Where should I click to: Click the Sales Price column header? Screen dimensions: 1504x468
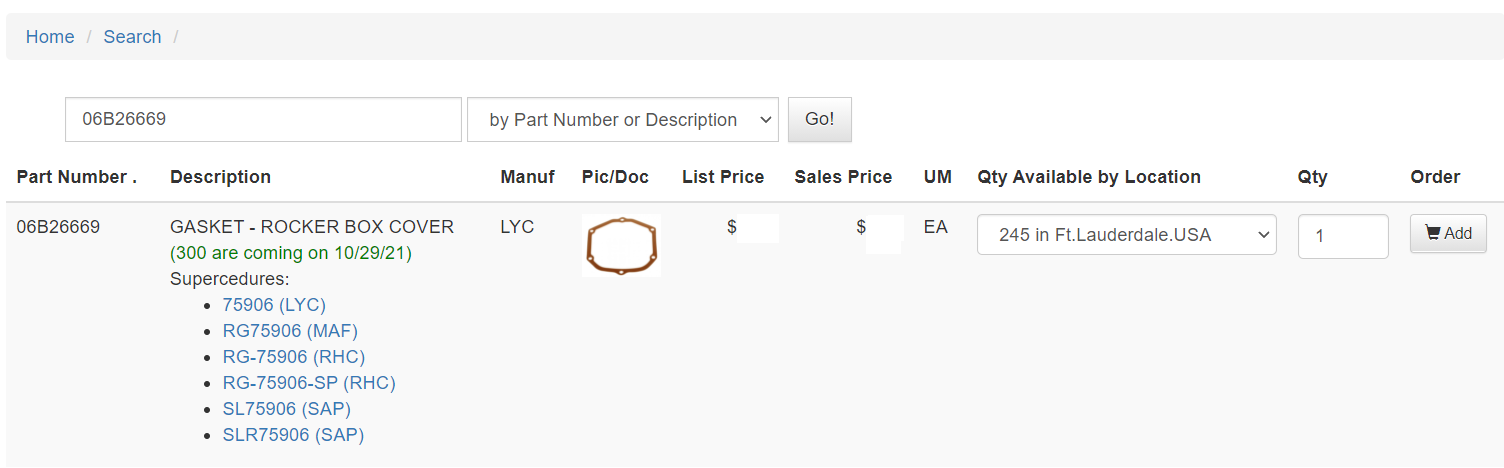tap(843, 177)
